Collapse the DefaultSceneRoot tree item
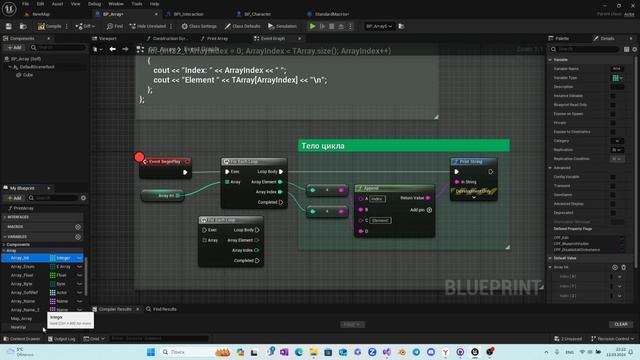Screen dimensions: 640x360 [10, 67]
